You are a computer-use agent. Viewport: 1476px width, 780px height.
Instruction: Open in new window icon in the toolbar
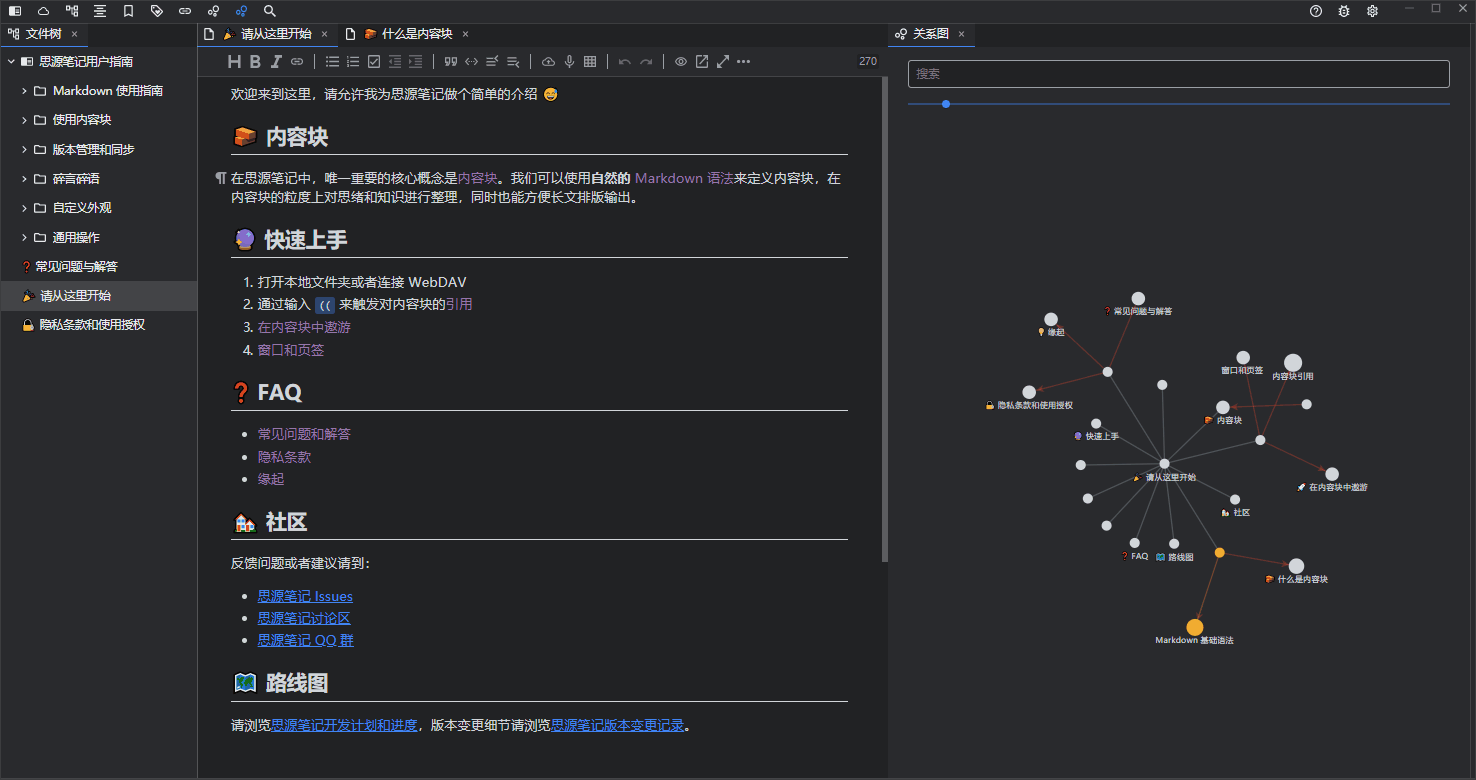(x=702, y=62)
